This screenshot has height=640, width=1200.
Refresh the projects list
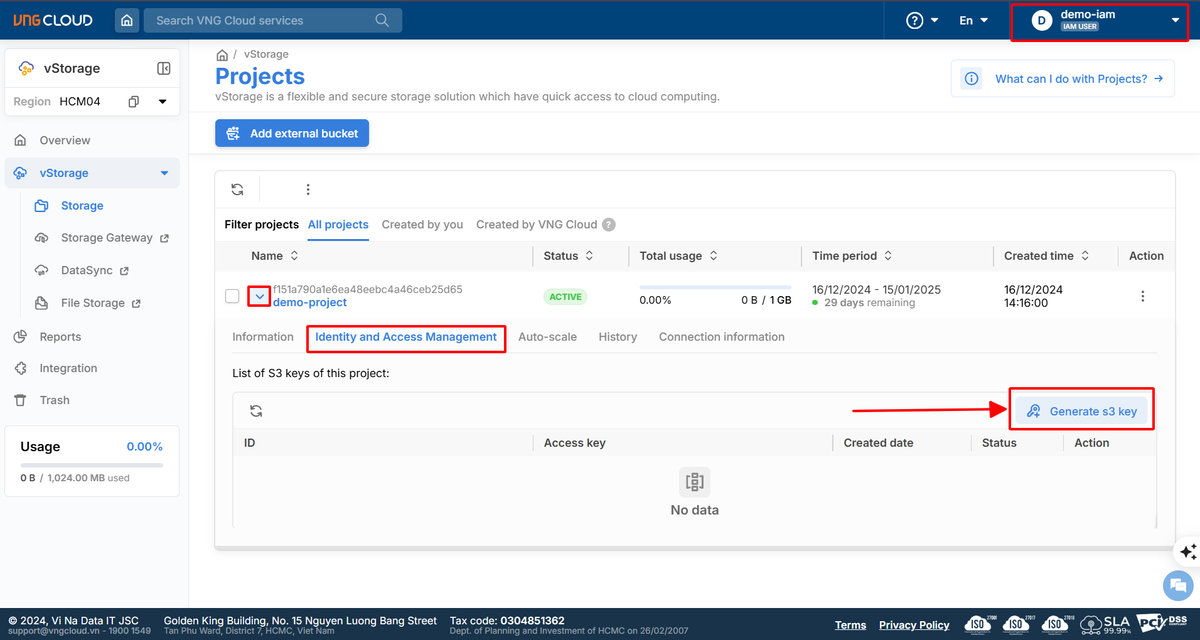click(x=237, y=189)
